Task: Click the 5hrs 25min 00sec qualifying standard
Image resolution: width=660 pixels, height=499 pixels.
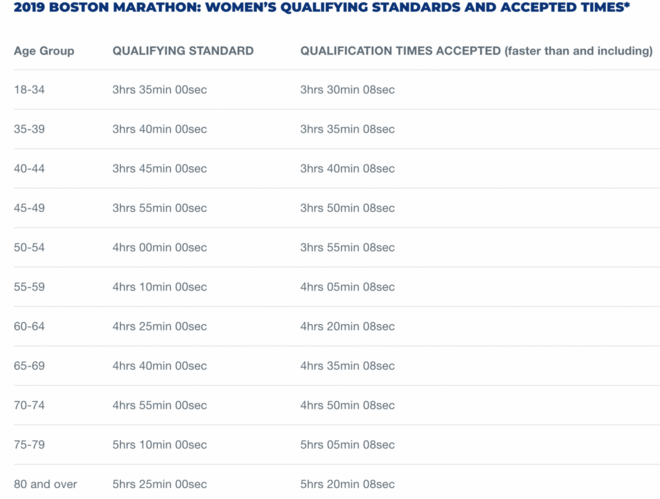Action: pos(159,484)
